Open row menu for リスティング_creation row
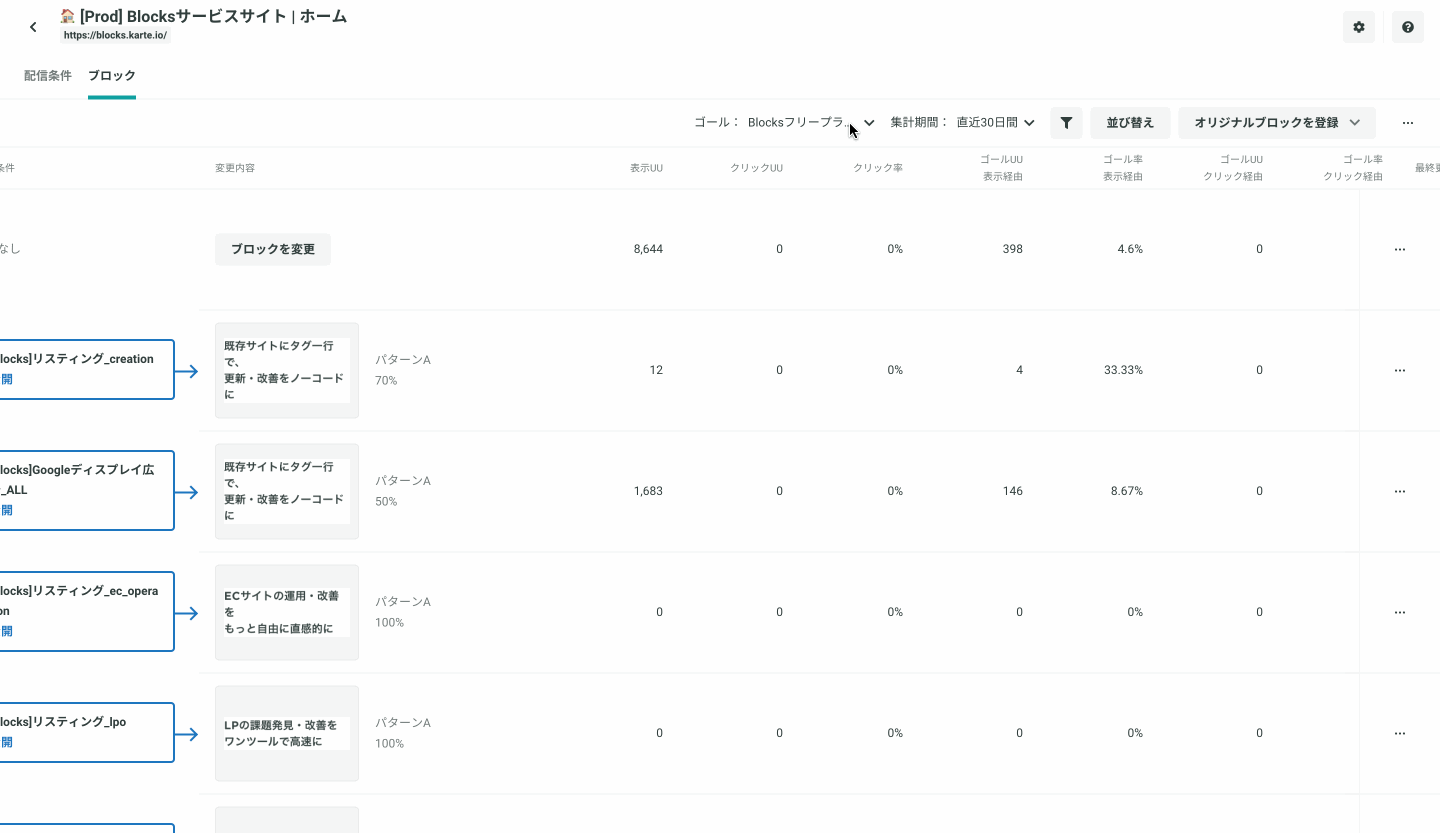Screen dimensions: 1440x833 1400,370
